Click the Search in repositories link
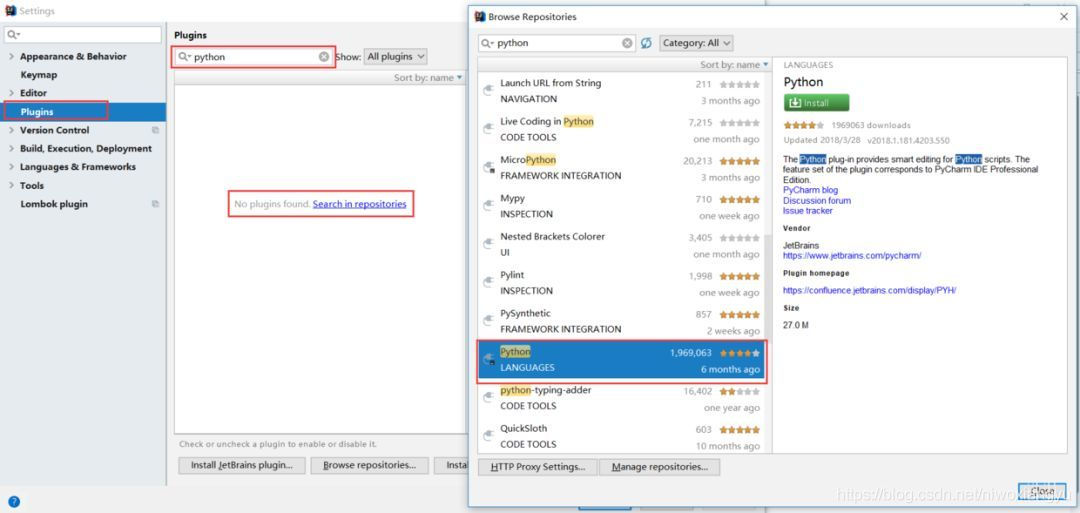This screenshot has width=1080, height=513. pos(360,204)
